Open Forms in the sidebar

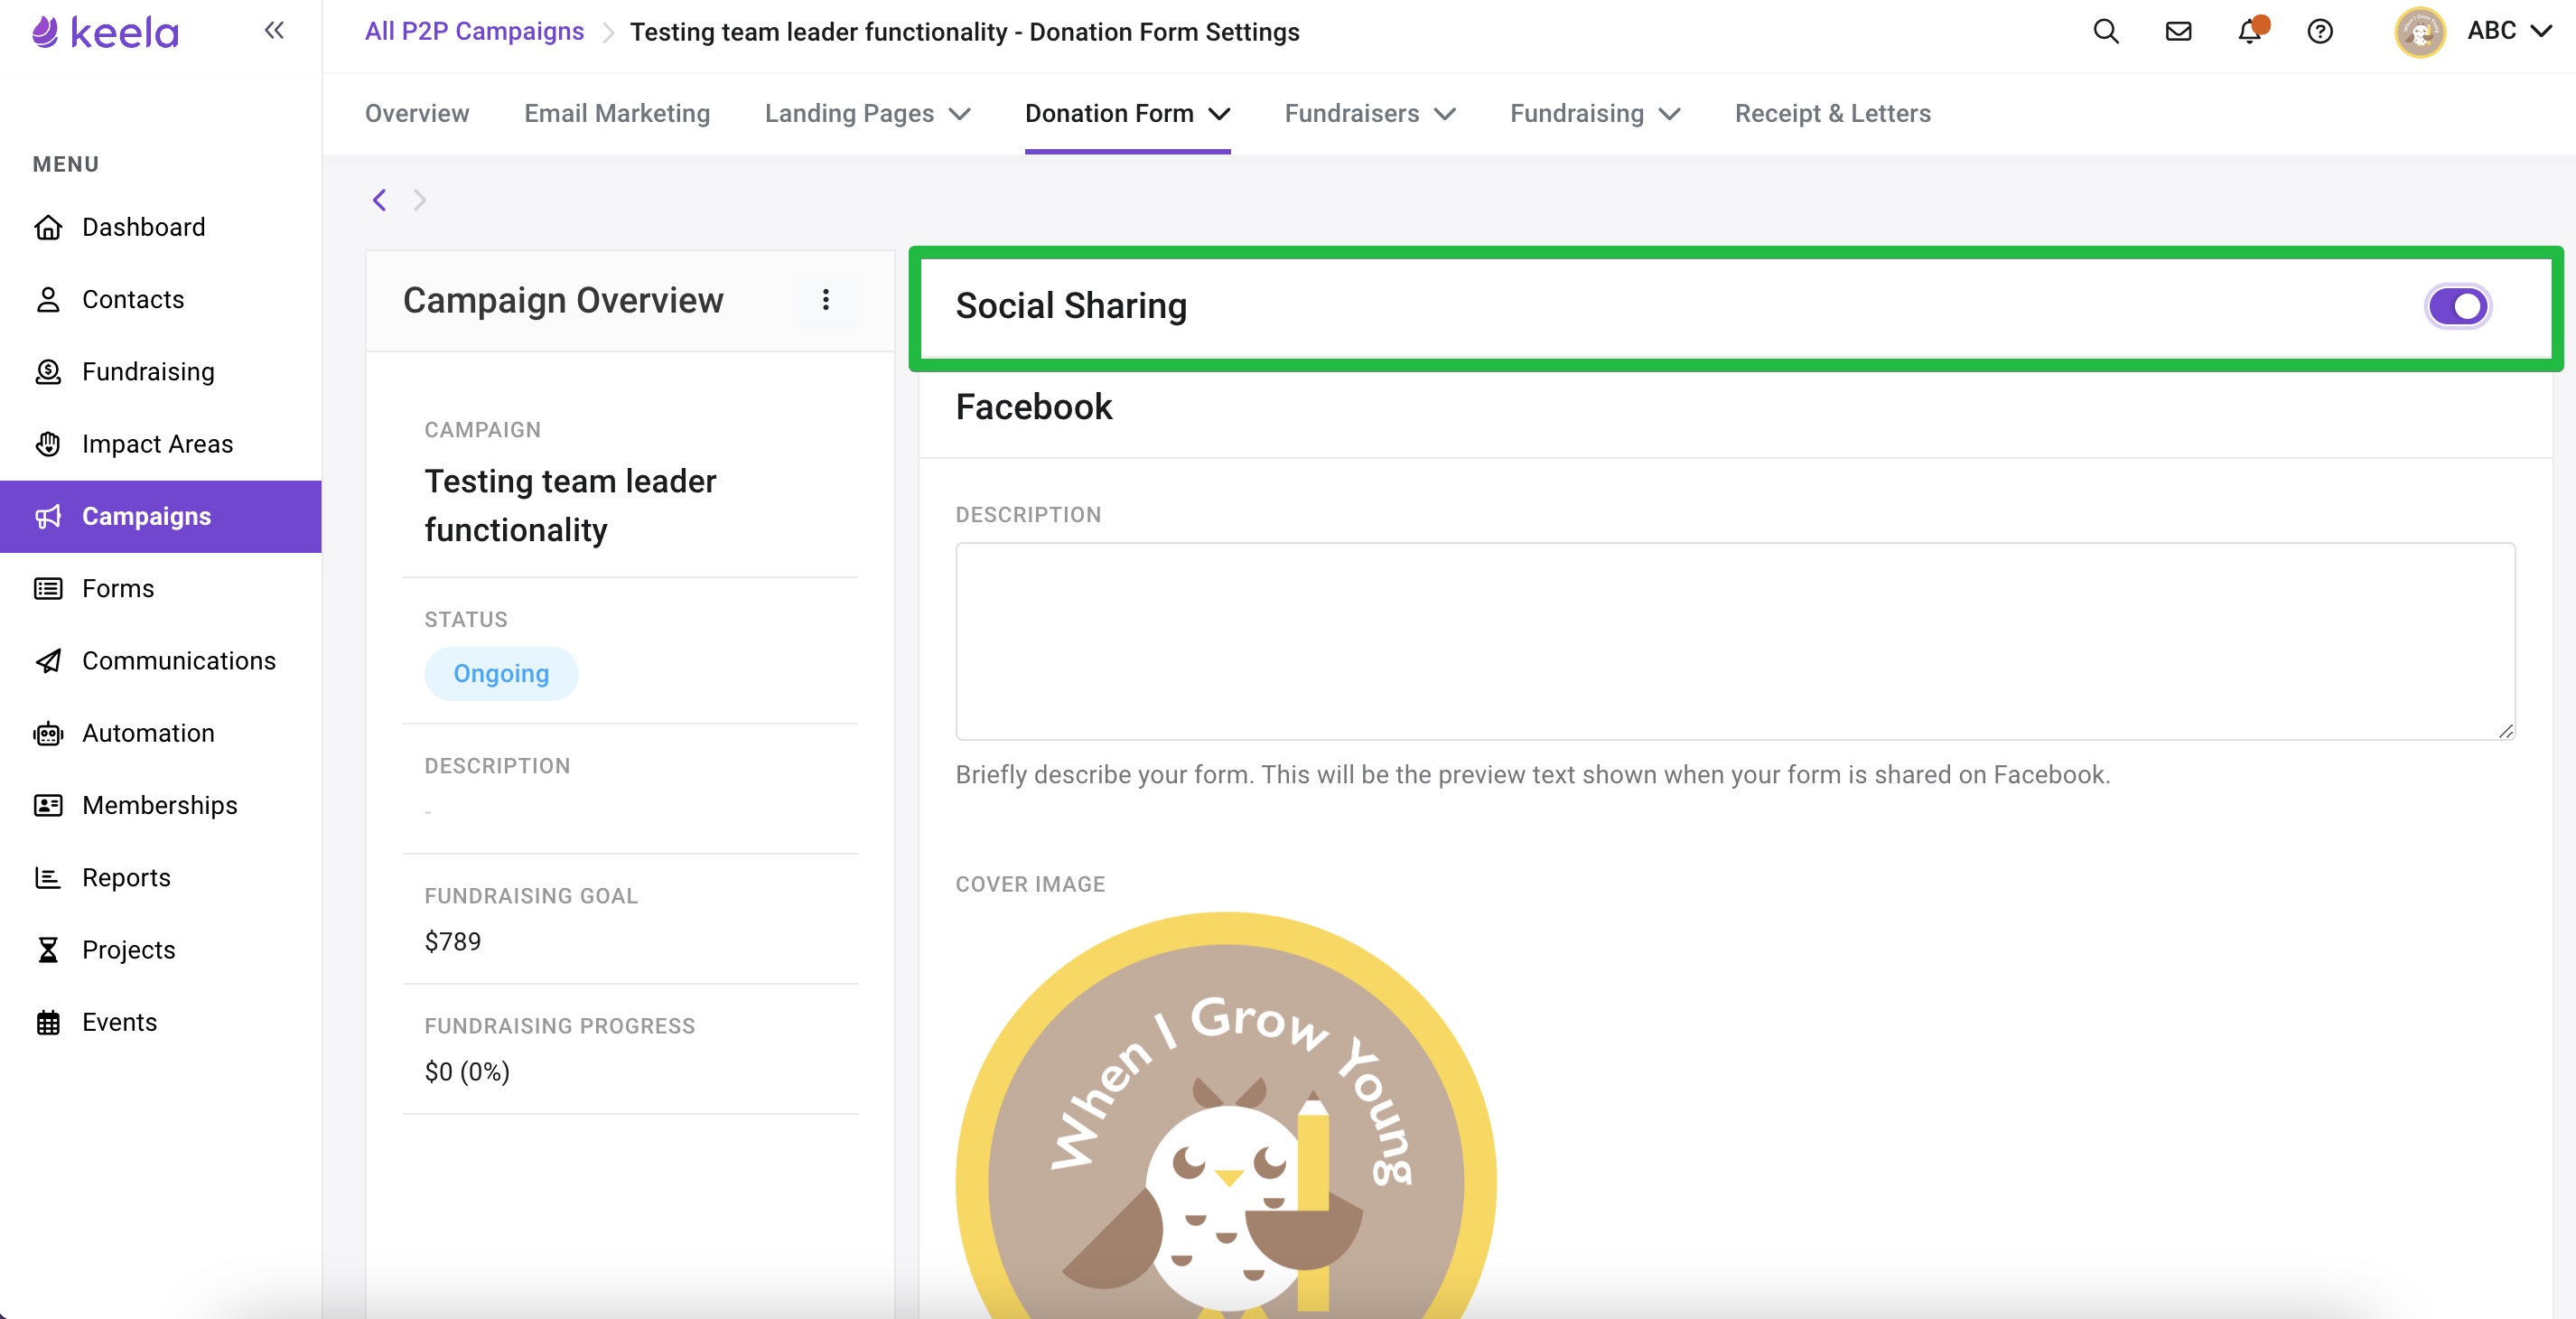(x=161, y=588)
